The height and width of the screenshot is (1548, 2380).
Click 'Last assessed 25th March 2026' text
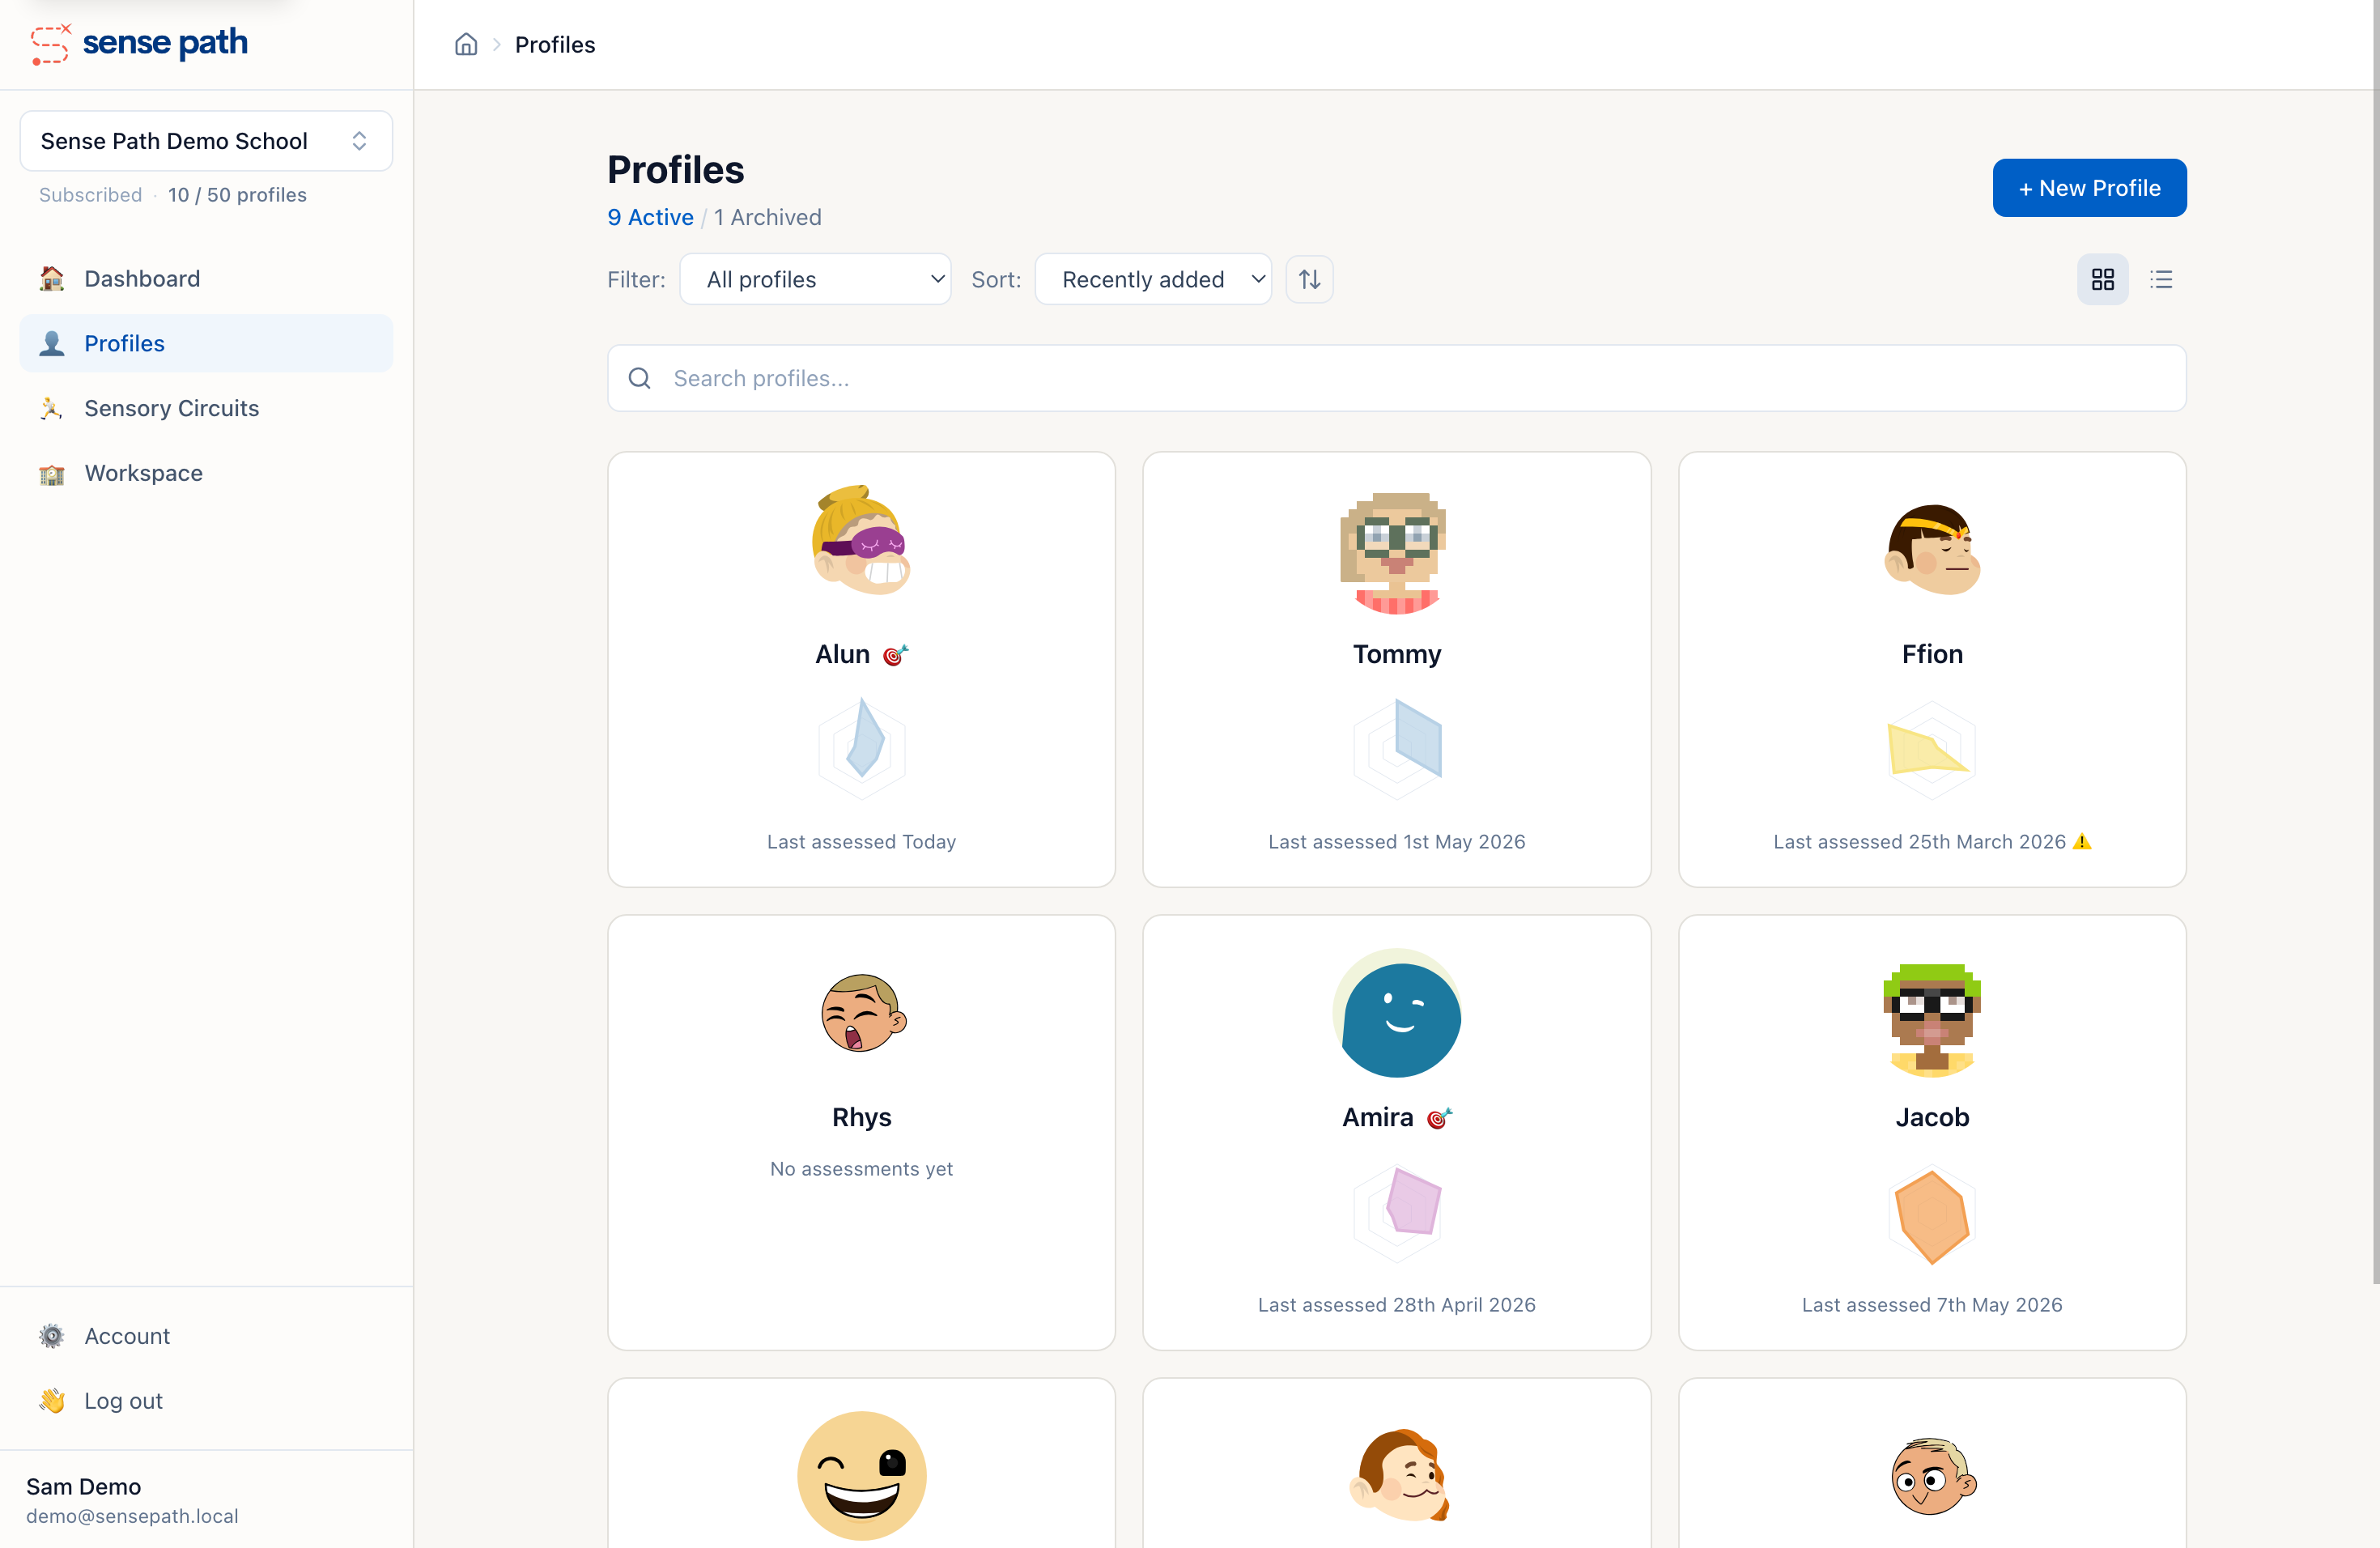click(x=1919, y=841)
